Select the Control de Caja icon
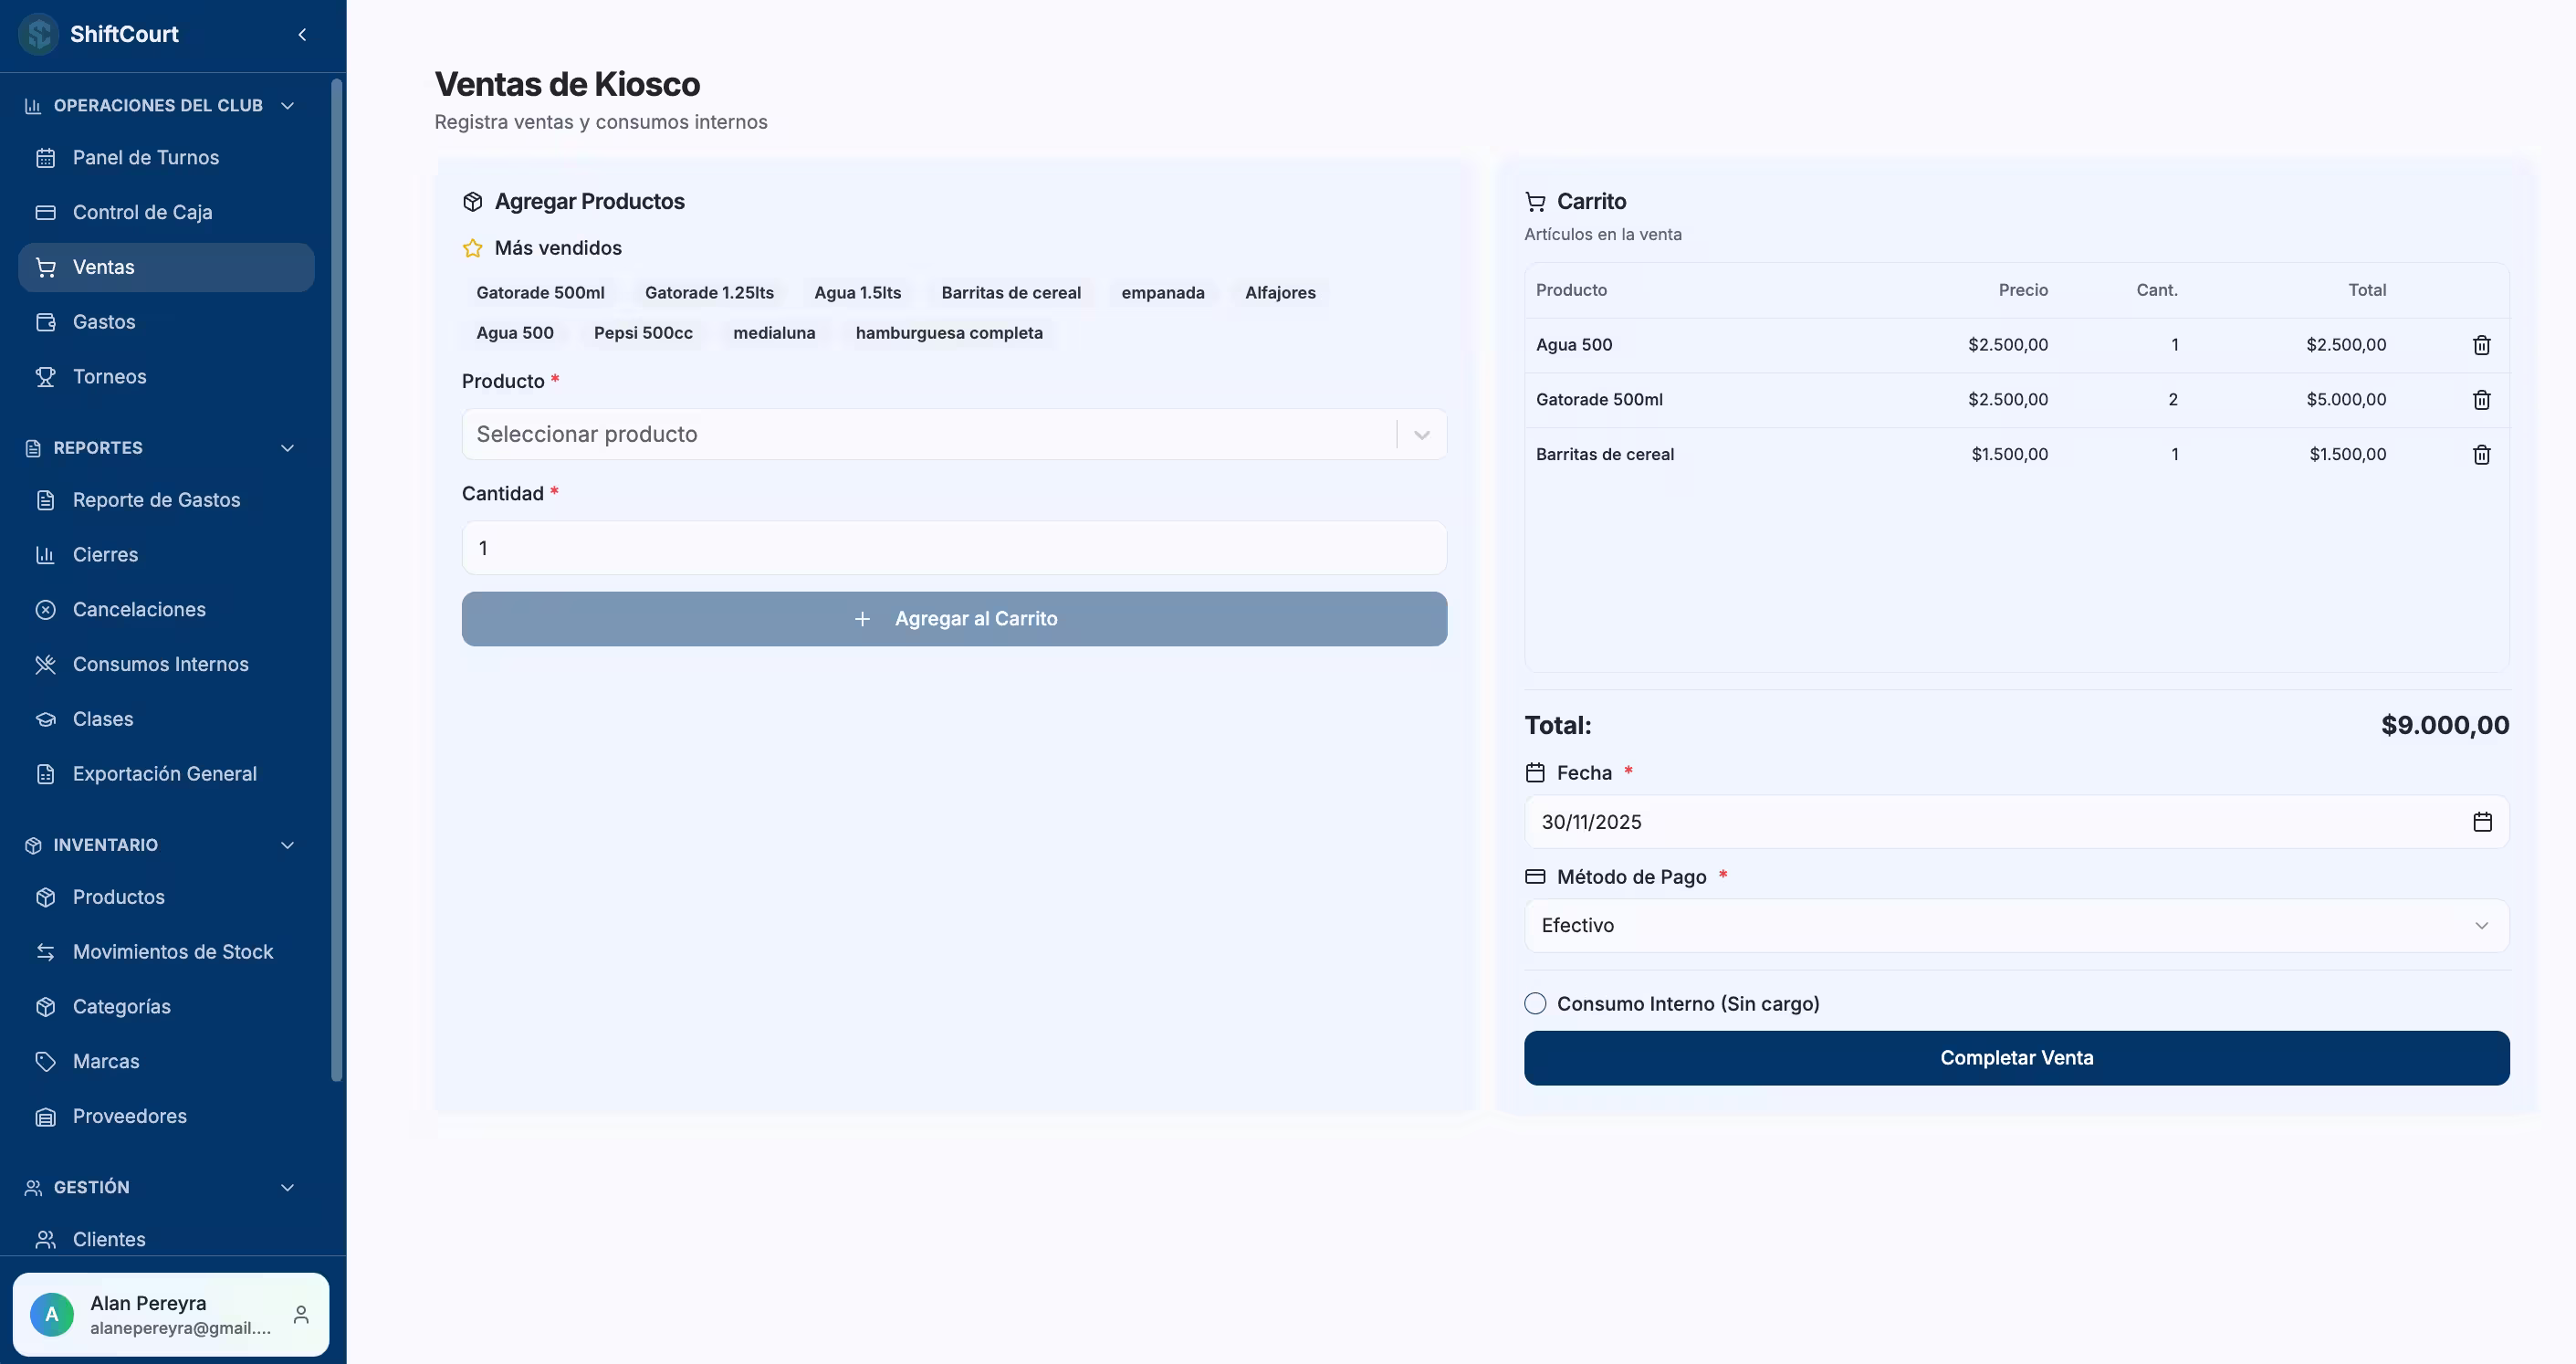The image size is (2576, 1364). [x=46, y=212]
